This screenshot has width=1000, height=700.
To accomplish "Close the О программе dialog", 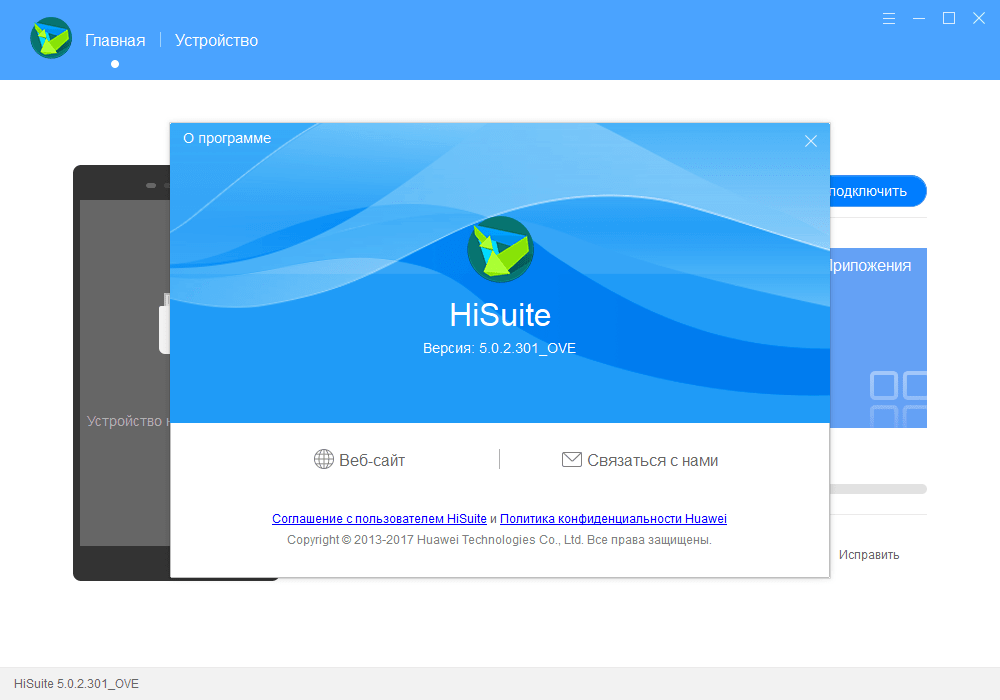I will click(x=811, y=141).
